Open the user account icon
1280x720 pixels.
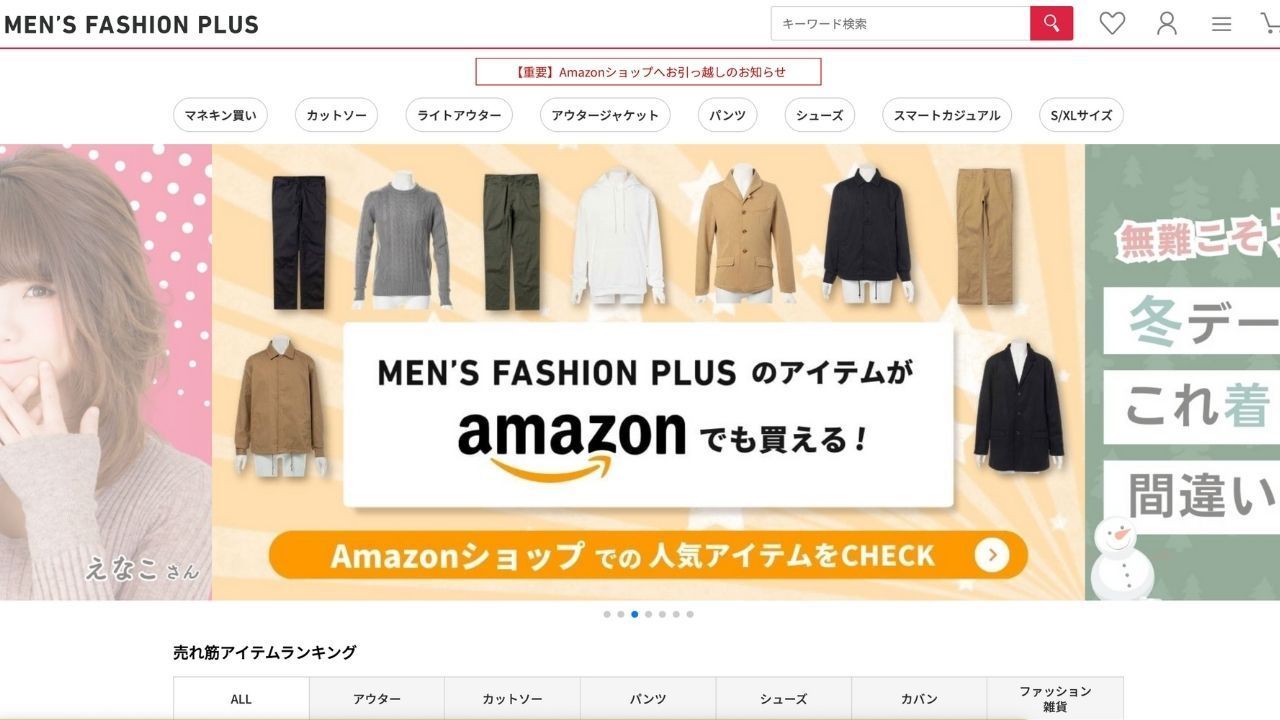tap(1167, 23)
